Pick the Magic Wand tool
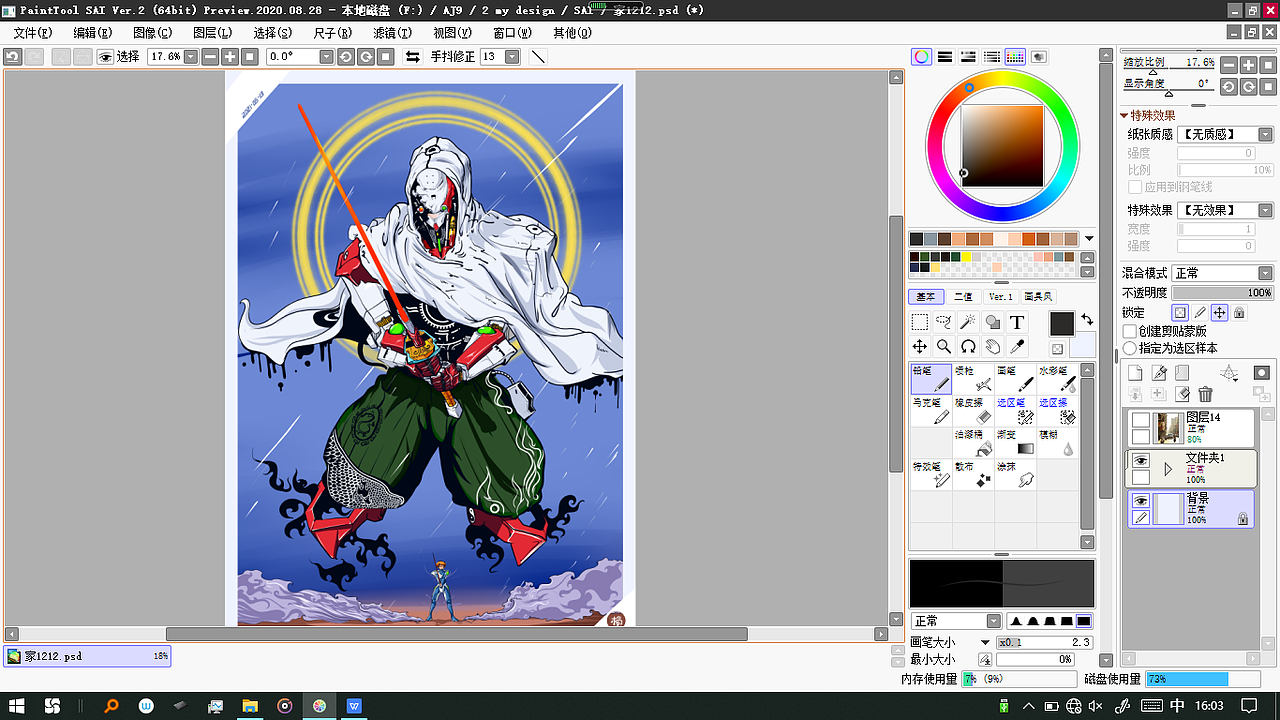Screen dimensions: 1280x720 click(x=968, y=322)
